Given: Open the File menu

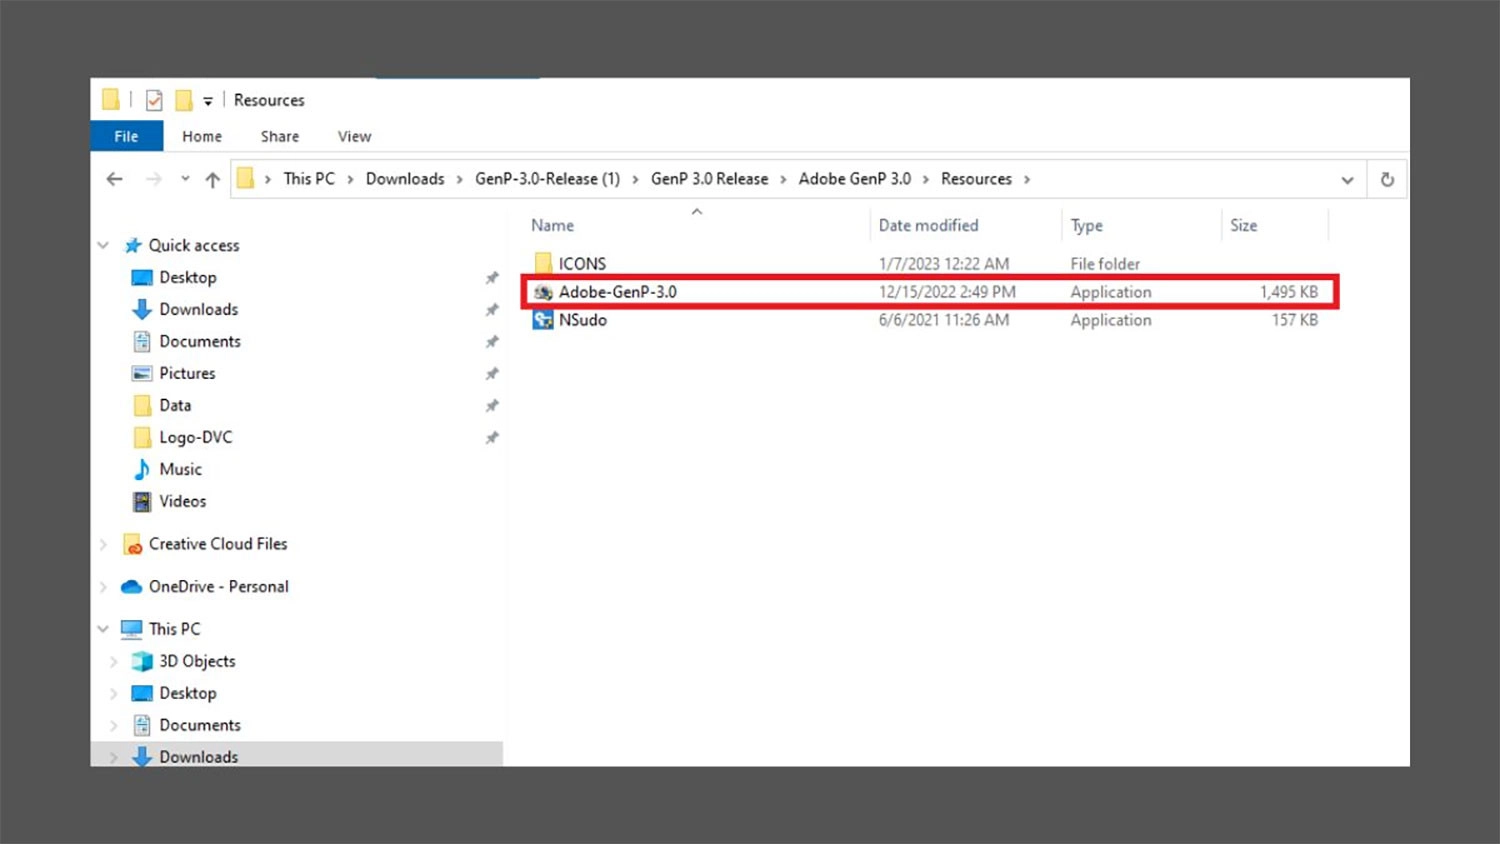Looking at the screenshot, I should coord(126,136).
